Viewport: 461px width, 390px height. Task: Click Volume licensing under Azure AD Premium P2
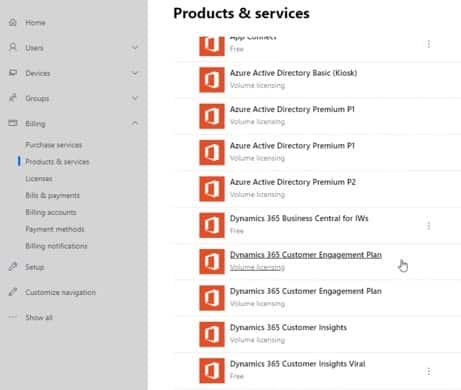click(x=257, y=195)
